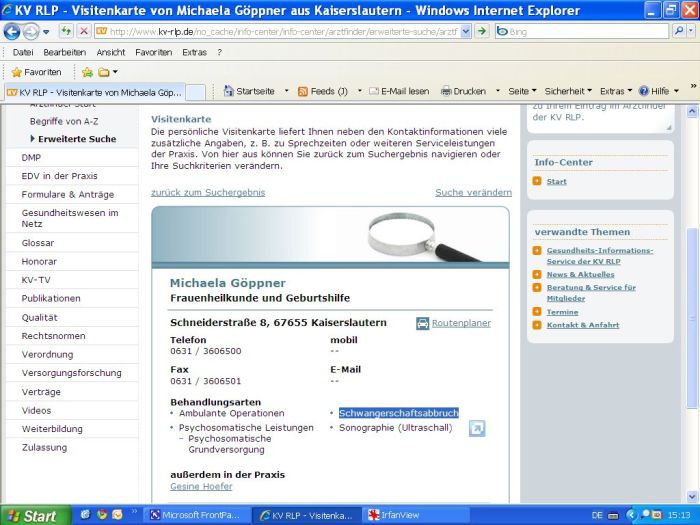Click the Drucken printer icon

click(446, 92)
